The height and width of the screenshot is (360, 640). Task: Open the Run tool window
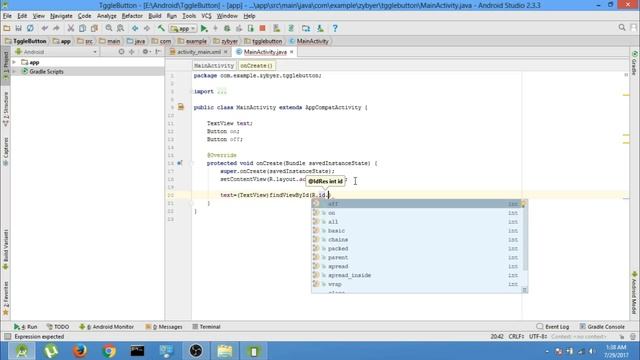pos(26,327)
